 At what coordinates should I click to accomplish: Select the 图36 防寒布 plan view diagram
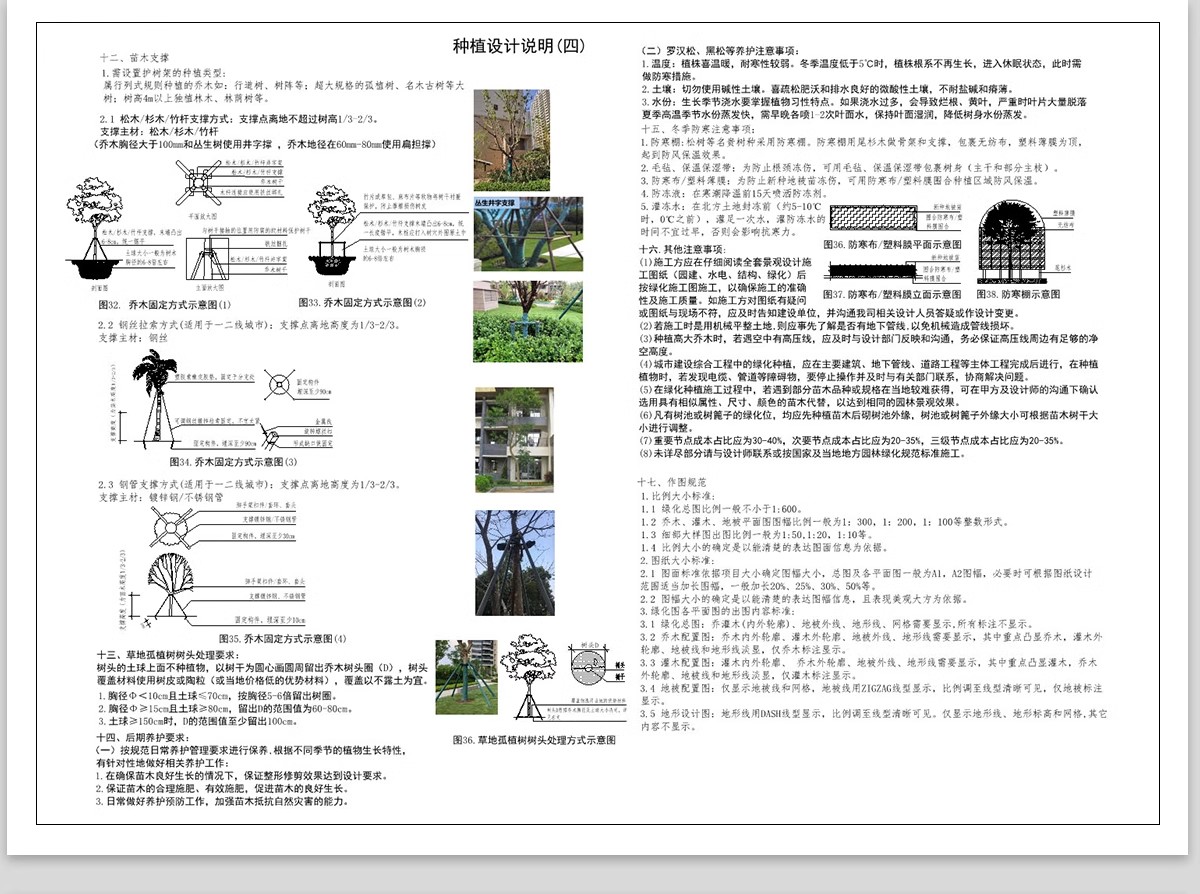pyautogui.click(x=874, y=216)
